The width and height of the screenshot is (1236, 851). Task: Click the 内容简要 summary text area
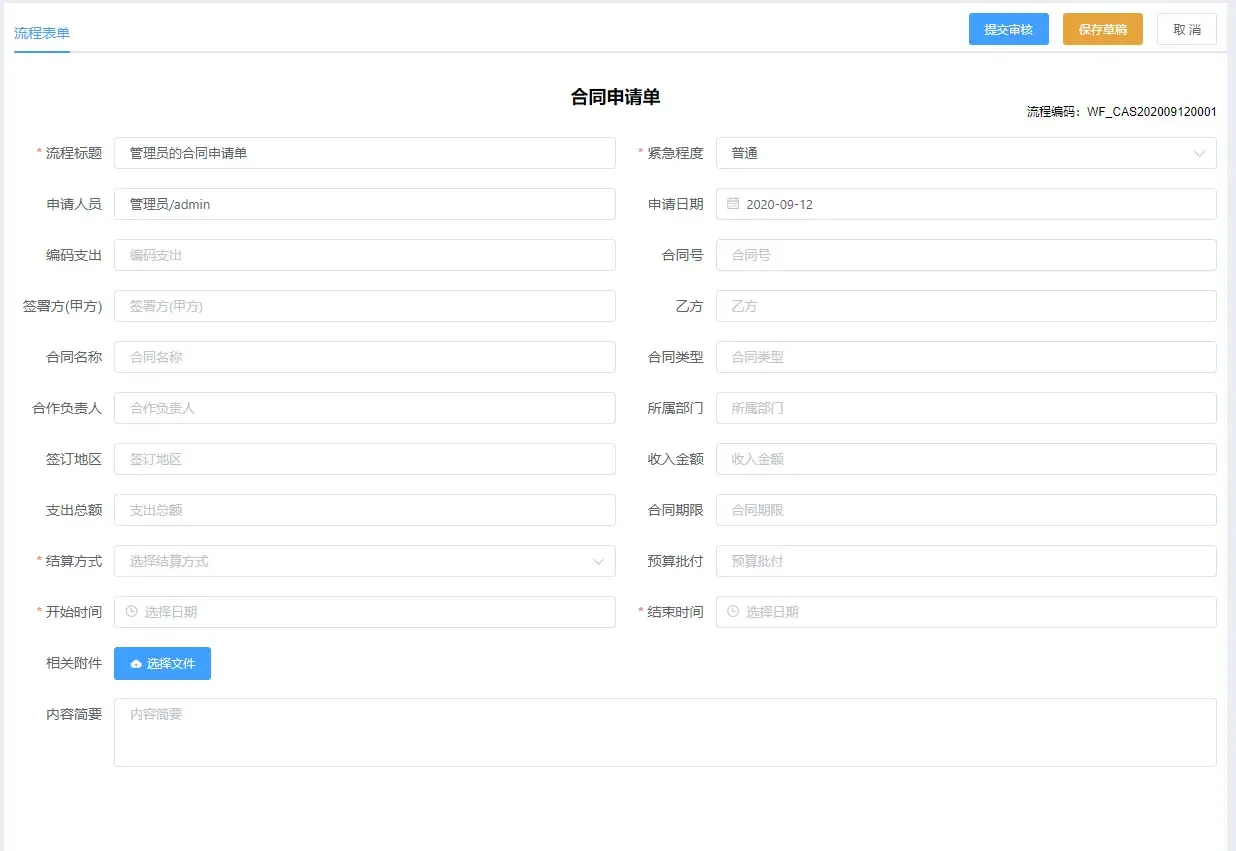pyautogui.click(x=665, y=732)
